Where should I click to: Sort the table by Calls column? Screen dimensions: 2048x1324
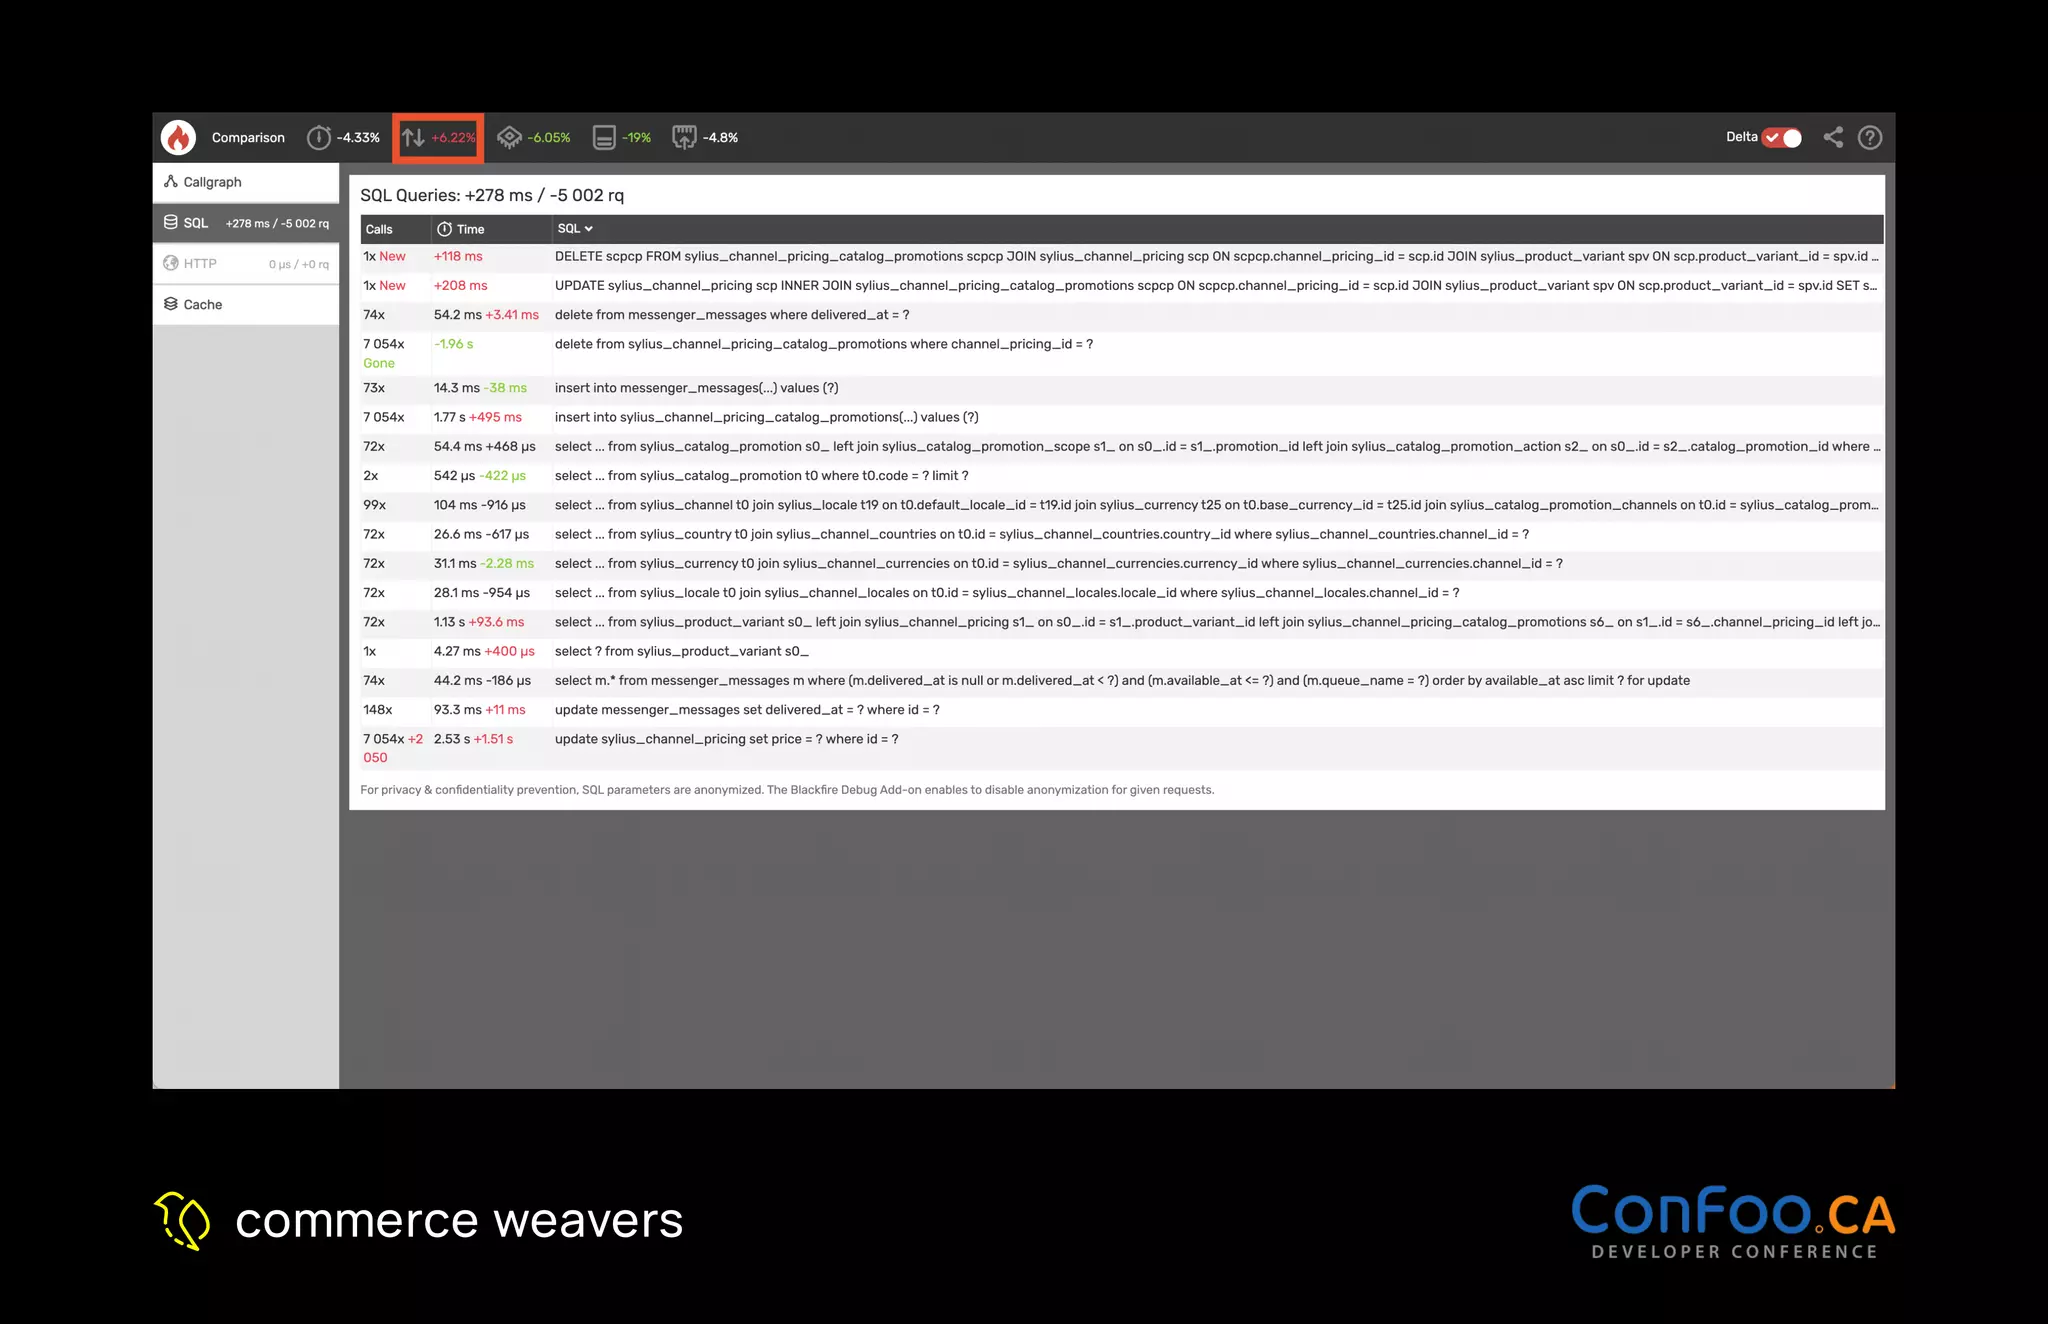tap(379, 229)
